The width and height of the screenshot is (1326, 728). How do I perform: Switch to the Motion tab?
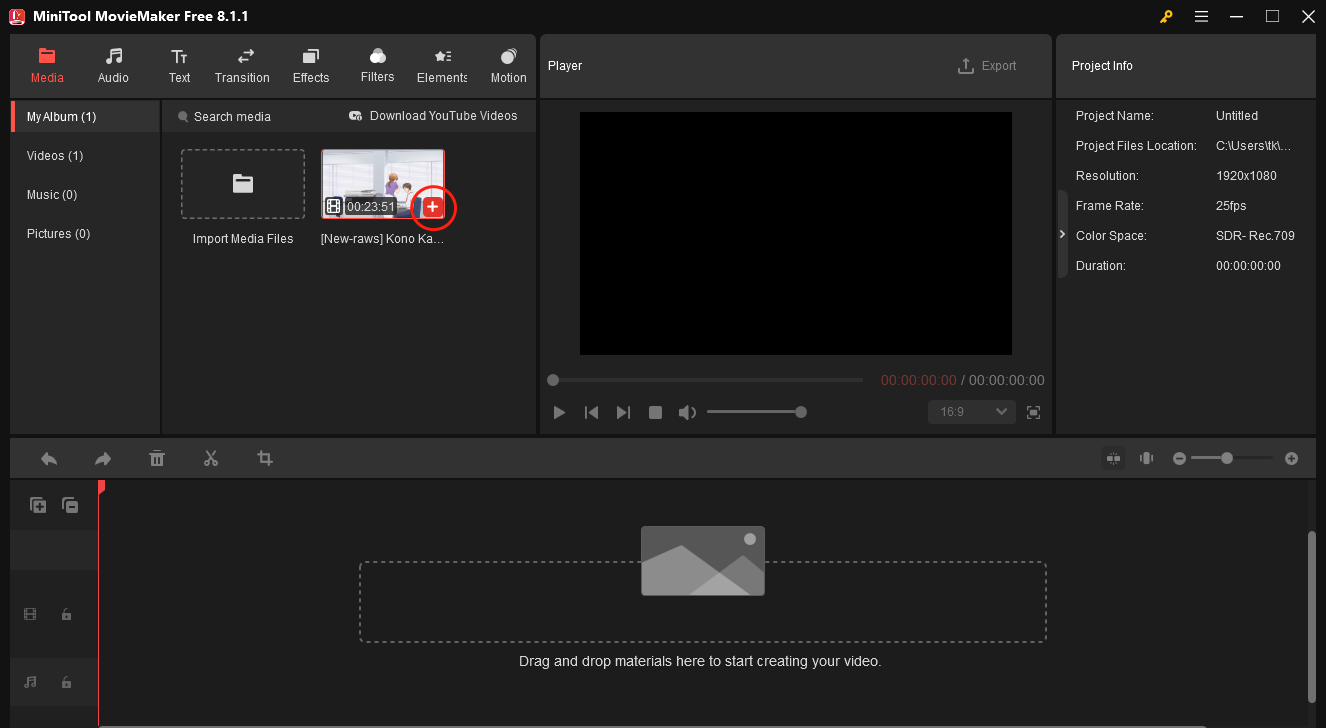tap(508, 66)
